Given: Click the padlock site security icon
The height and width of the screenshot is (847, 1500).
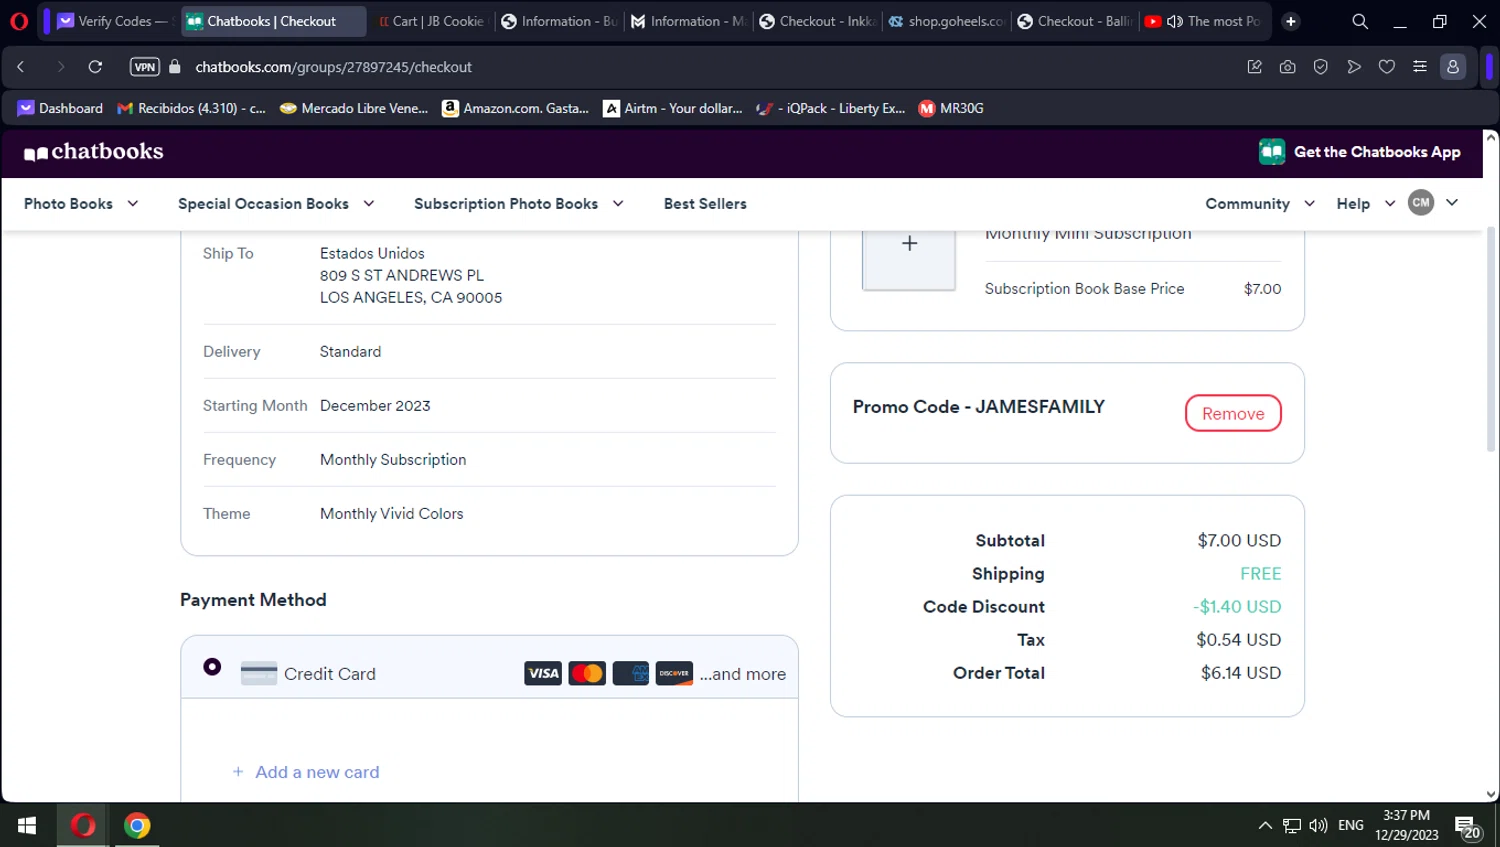Looking at the screenshot, I should pos(175,67).
